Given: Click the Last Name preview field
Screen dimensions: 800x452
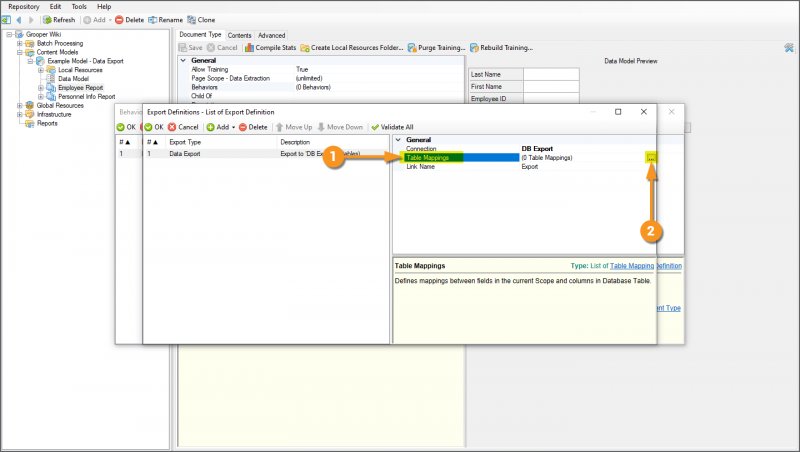Looking at the screenshot, I should [551, 74].
